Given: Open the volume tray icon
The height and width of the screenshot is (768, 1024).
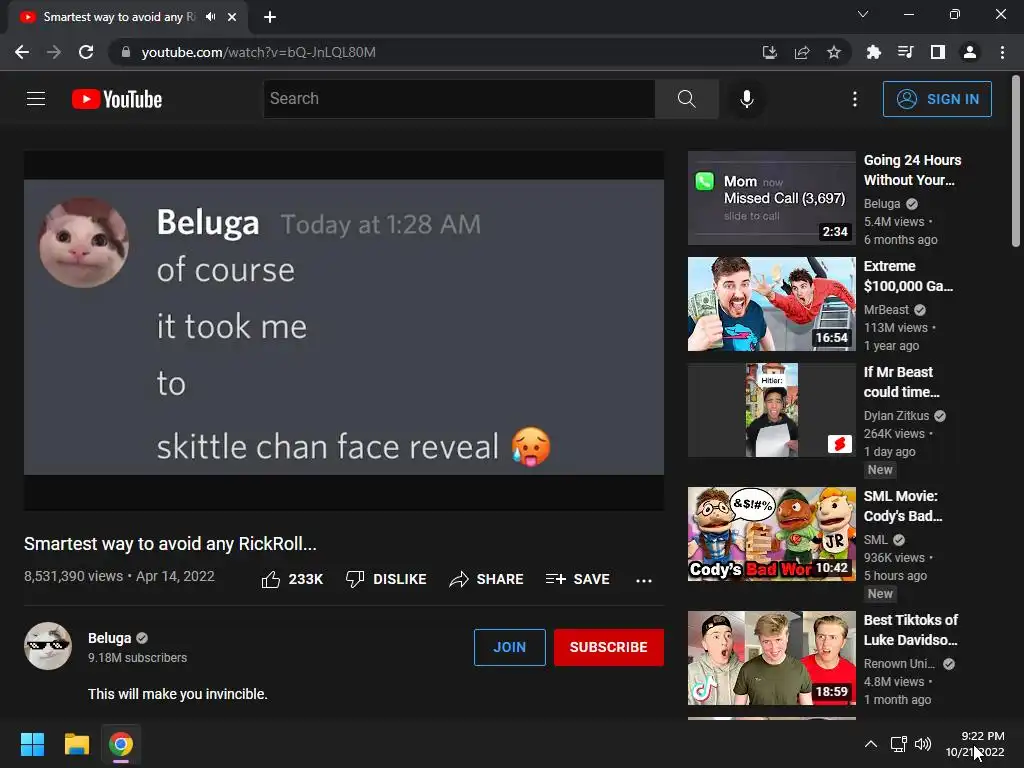Looking at the screenshot, I should click(x=923, y=744).
